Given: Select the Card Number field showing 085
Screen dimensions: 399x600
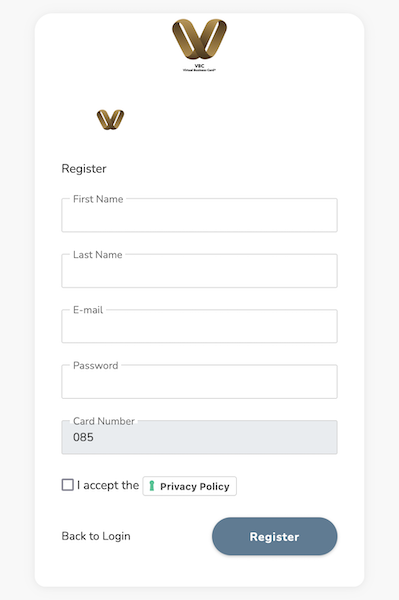Looking at the screenshot, I should [x=199, y=437].
